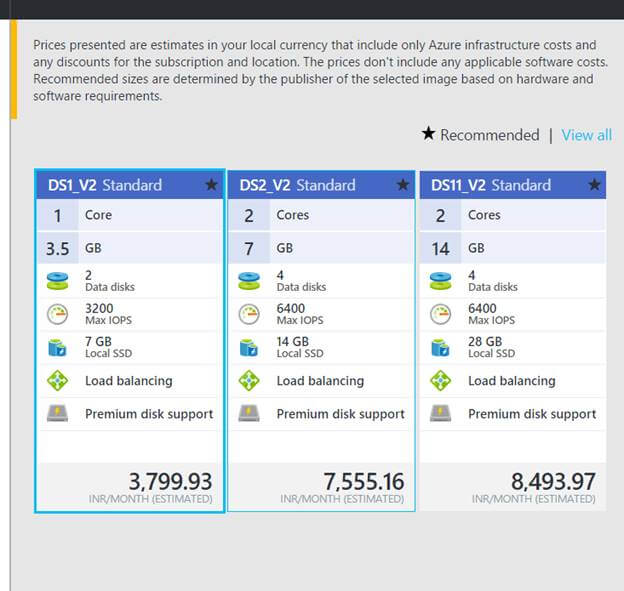
Task: Click the Load balancing icon in DS2_V2 card
Action: tap(249, 380)
